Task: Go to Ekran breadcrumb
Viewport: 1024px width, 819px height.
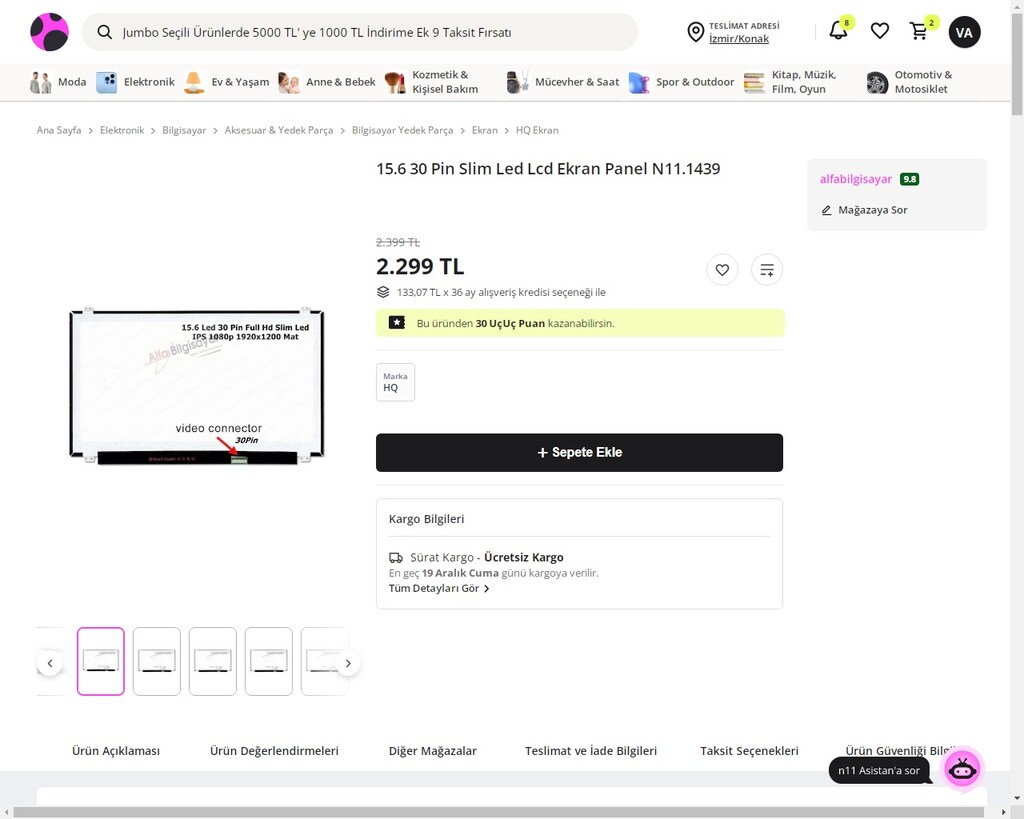Action: click(x=485, y=130)
